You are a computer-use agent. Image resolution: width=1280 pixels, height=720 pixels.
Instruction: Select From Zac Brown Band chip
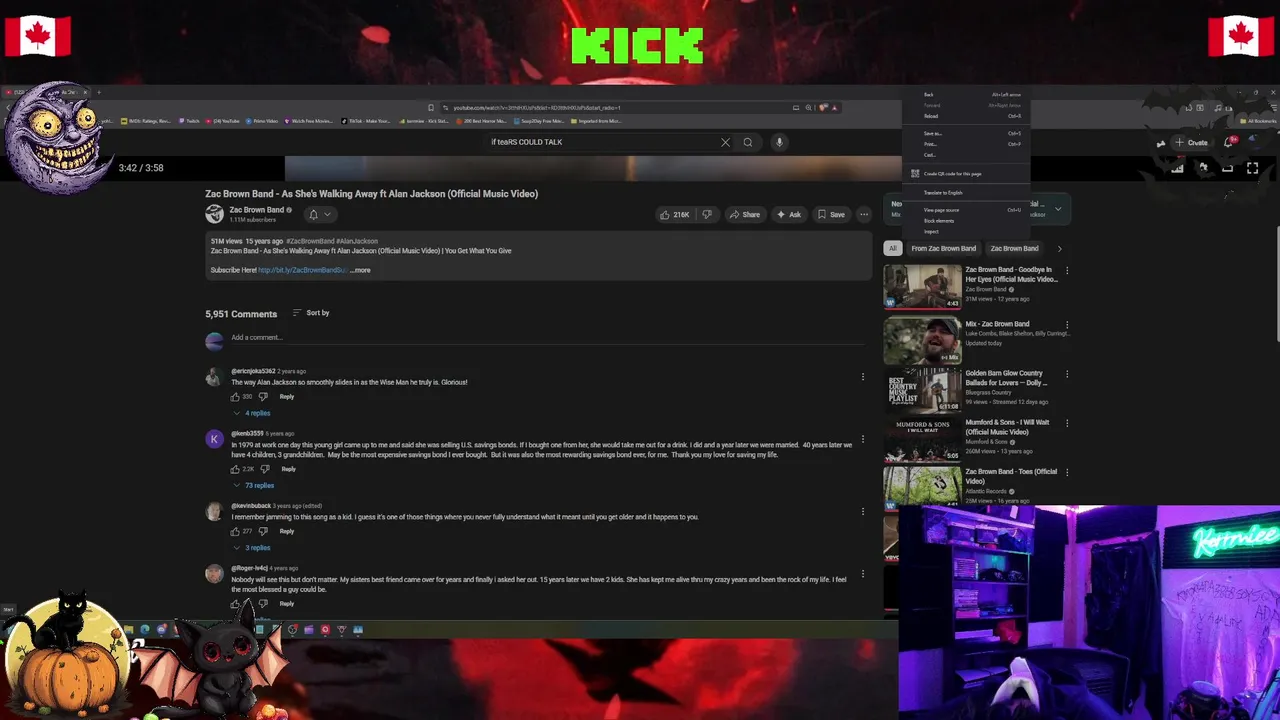943,248
